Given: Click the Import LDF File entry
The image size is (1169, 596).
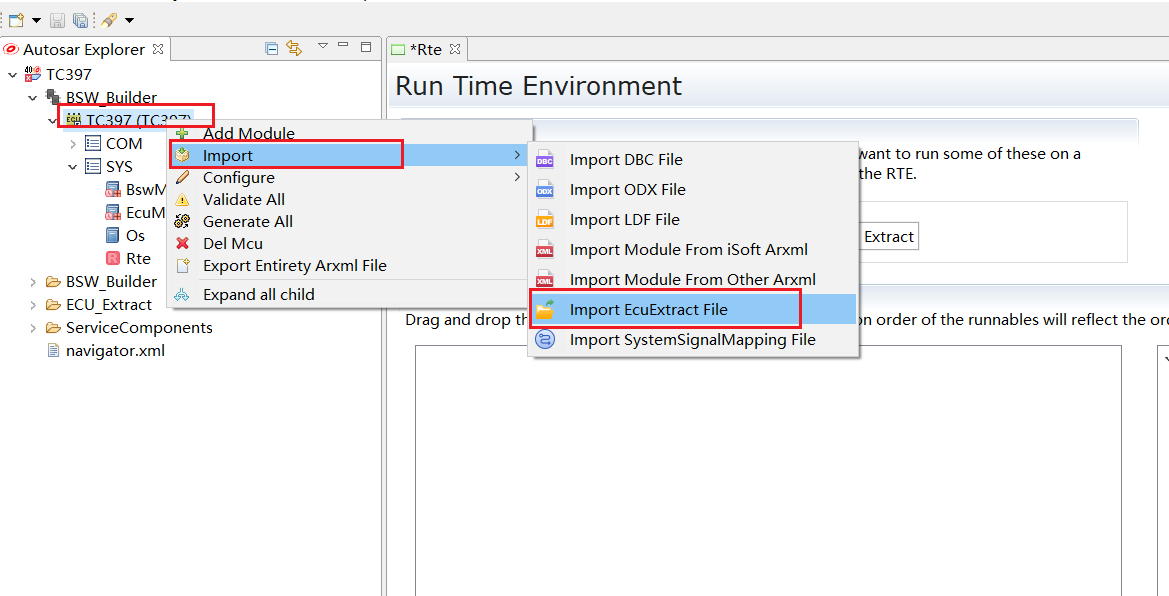Looking at the screenshot, I should [624, 220].
